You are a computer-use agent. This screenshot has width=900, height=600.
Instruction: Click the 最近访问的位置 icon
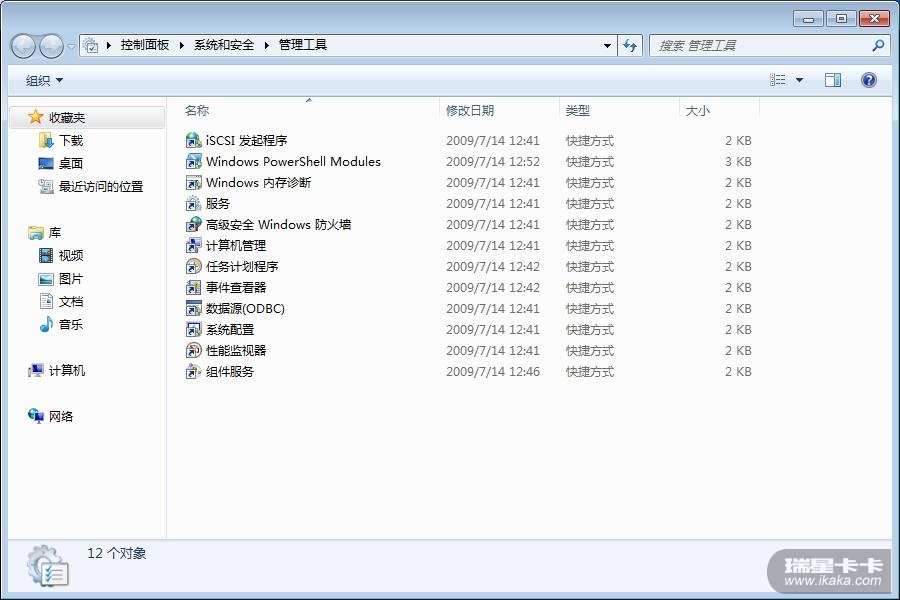[45, 186]
